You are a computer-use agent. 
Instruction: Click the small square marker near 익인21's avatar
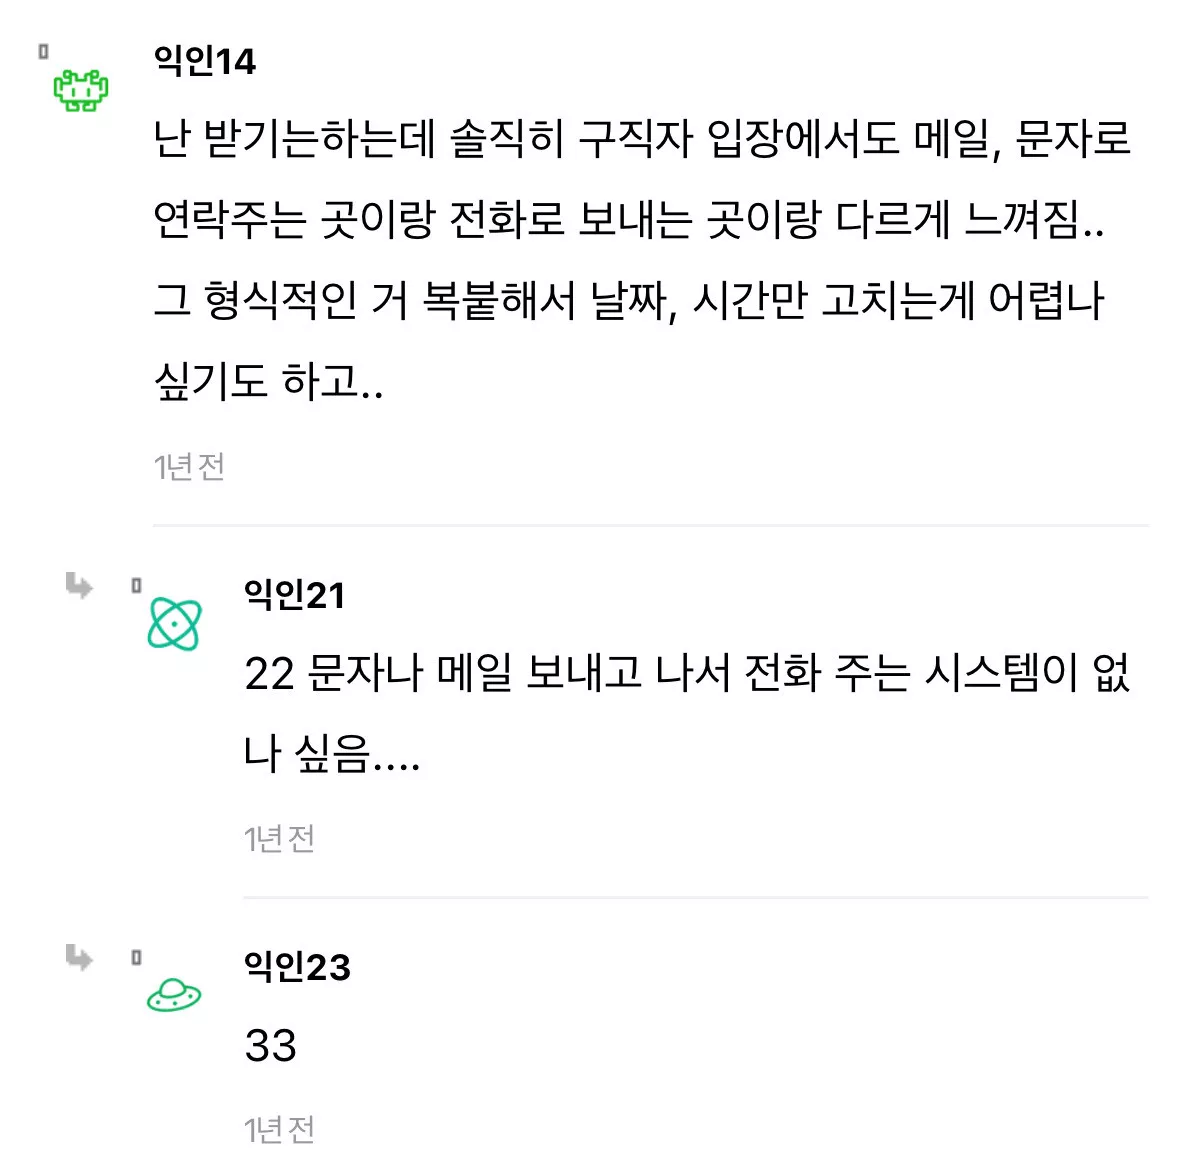click(x=136, y=586)
